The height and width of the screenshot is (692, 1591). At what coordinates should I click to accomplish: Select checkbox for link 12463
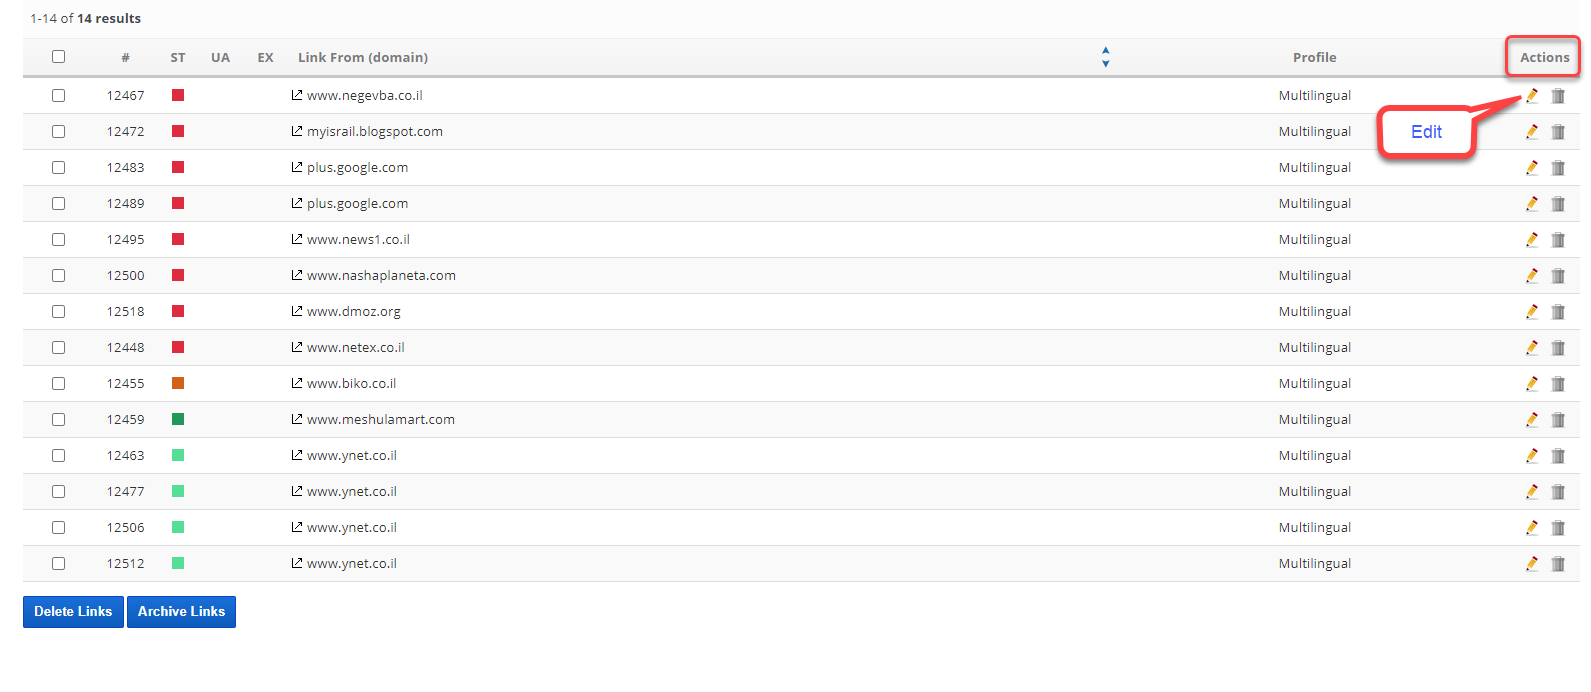(59, 456)
